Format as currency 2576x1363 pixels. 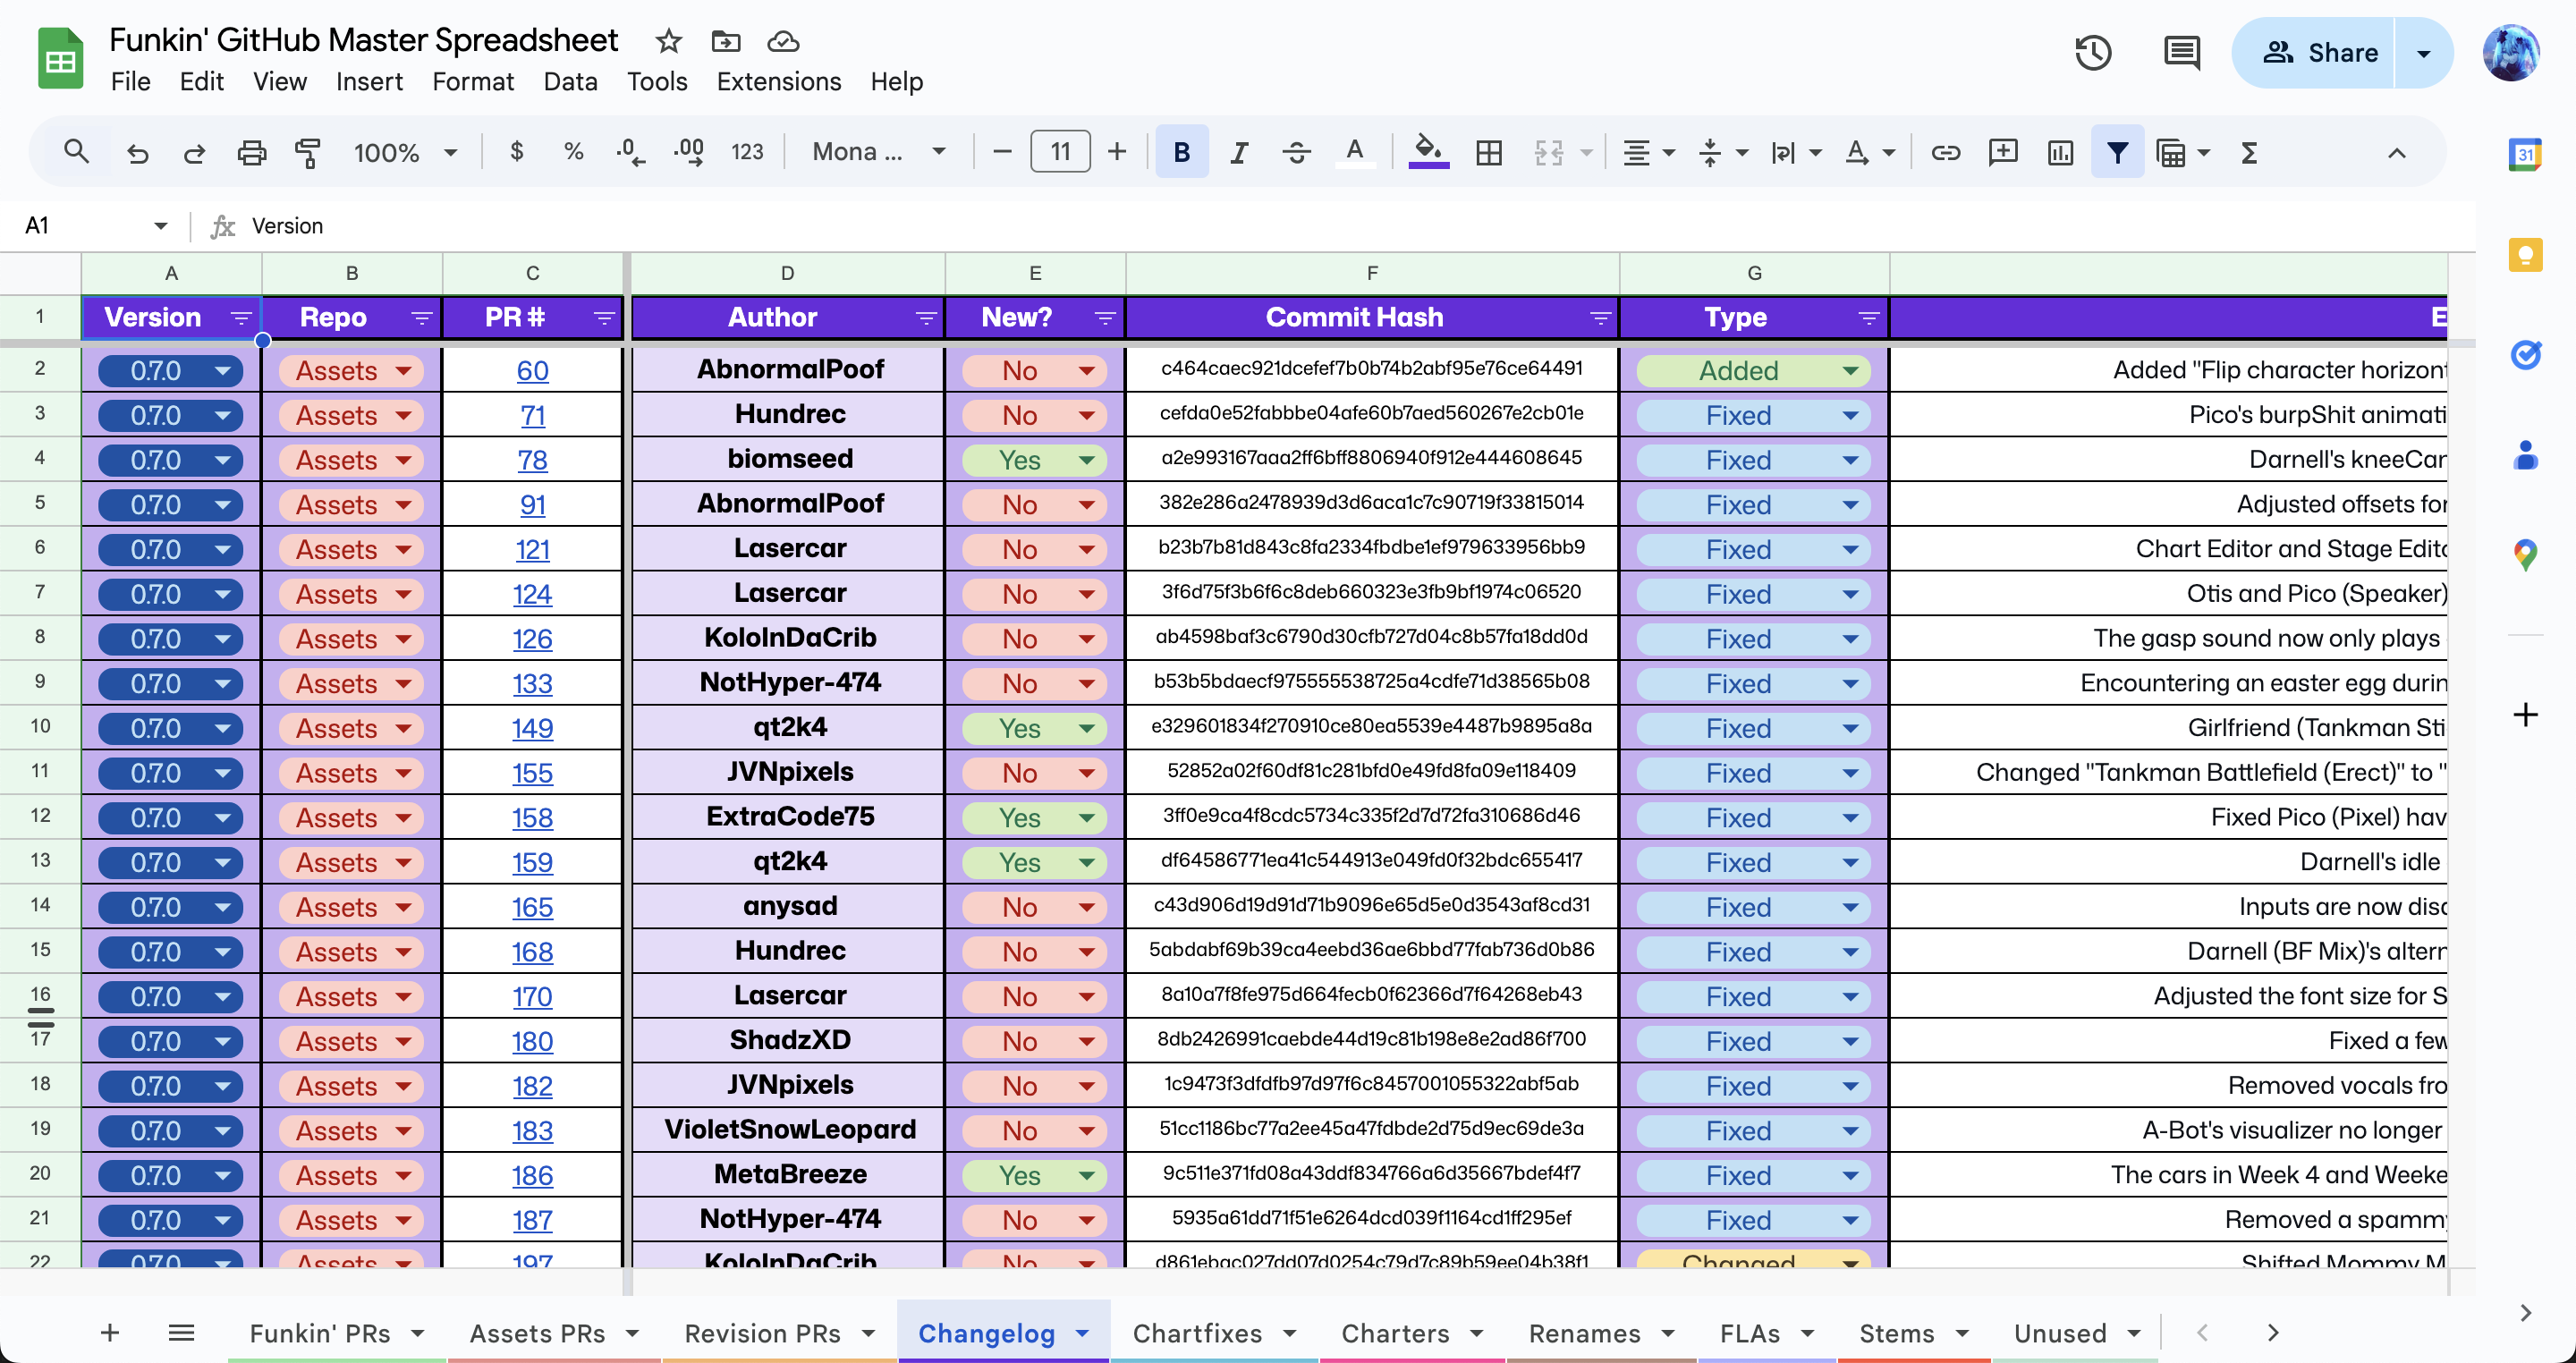[516, 152]
